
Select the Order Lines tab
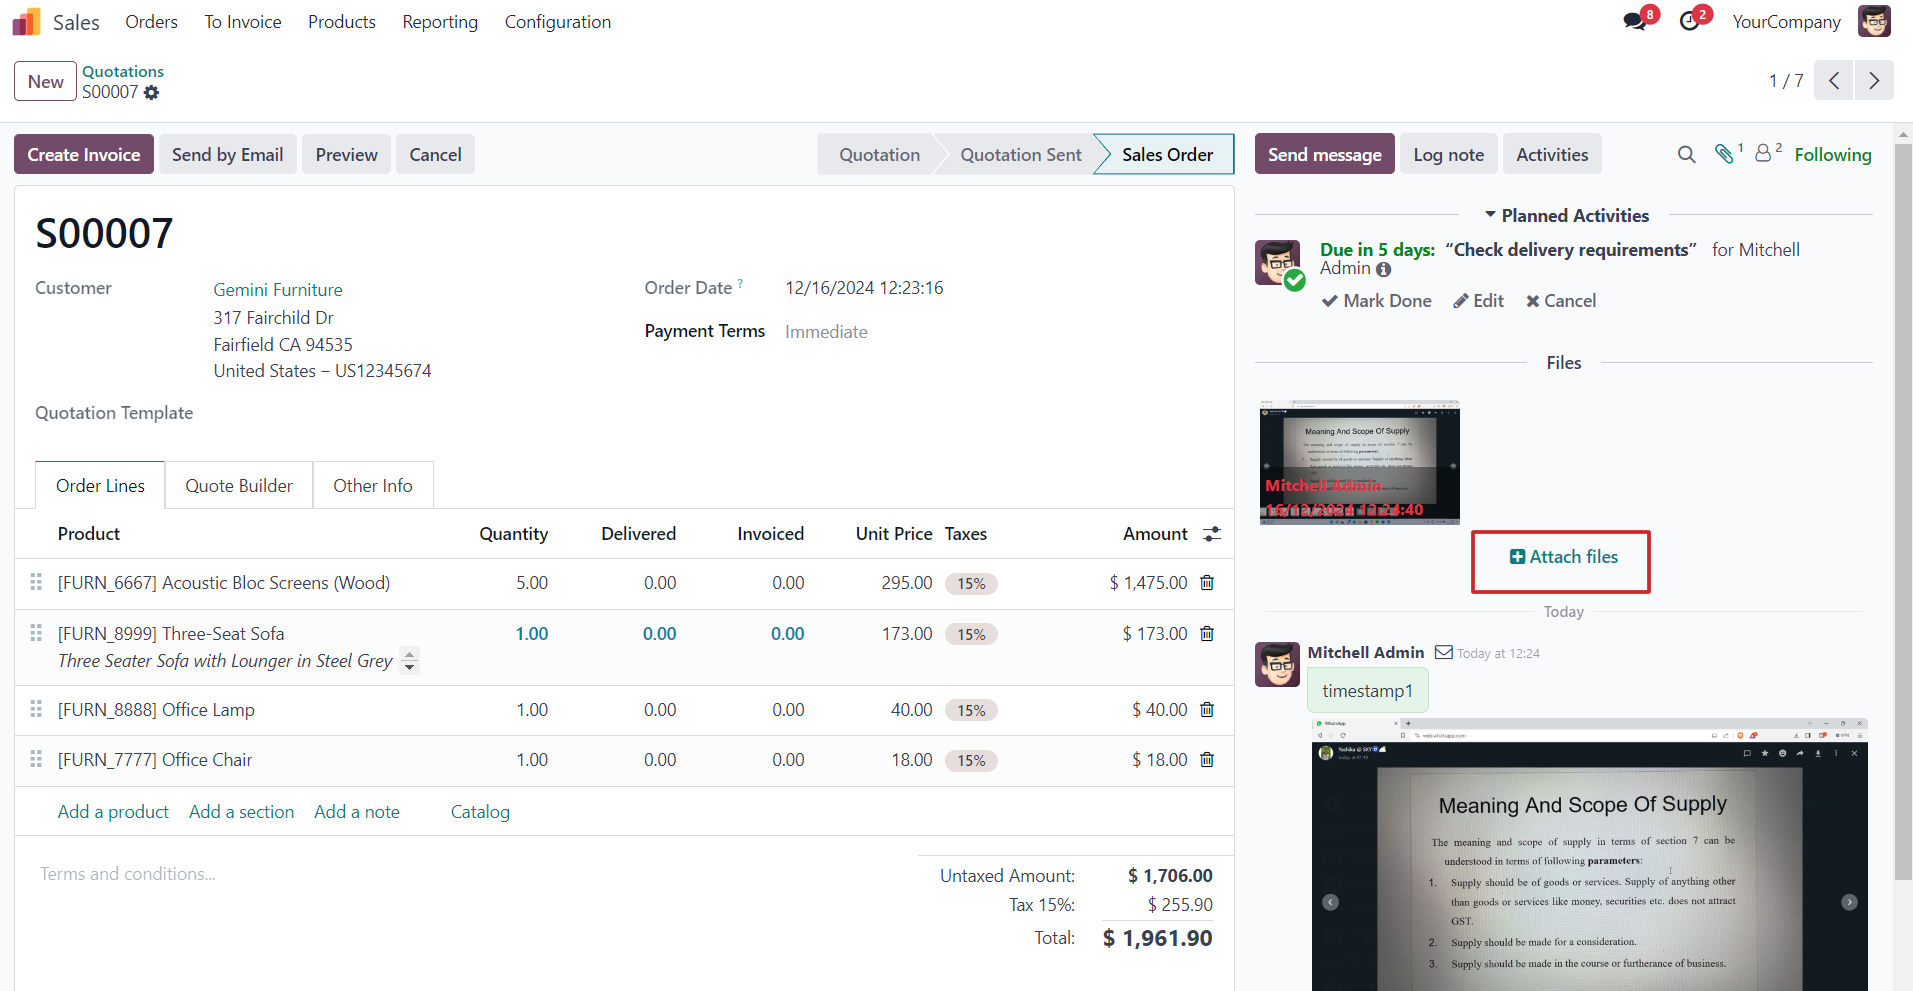click(100, 485)
